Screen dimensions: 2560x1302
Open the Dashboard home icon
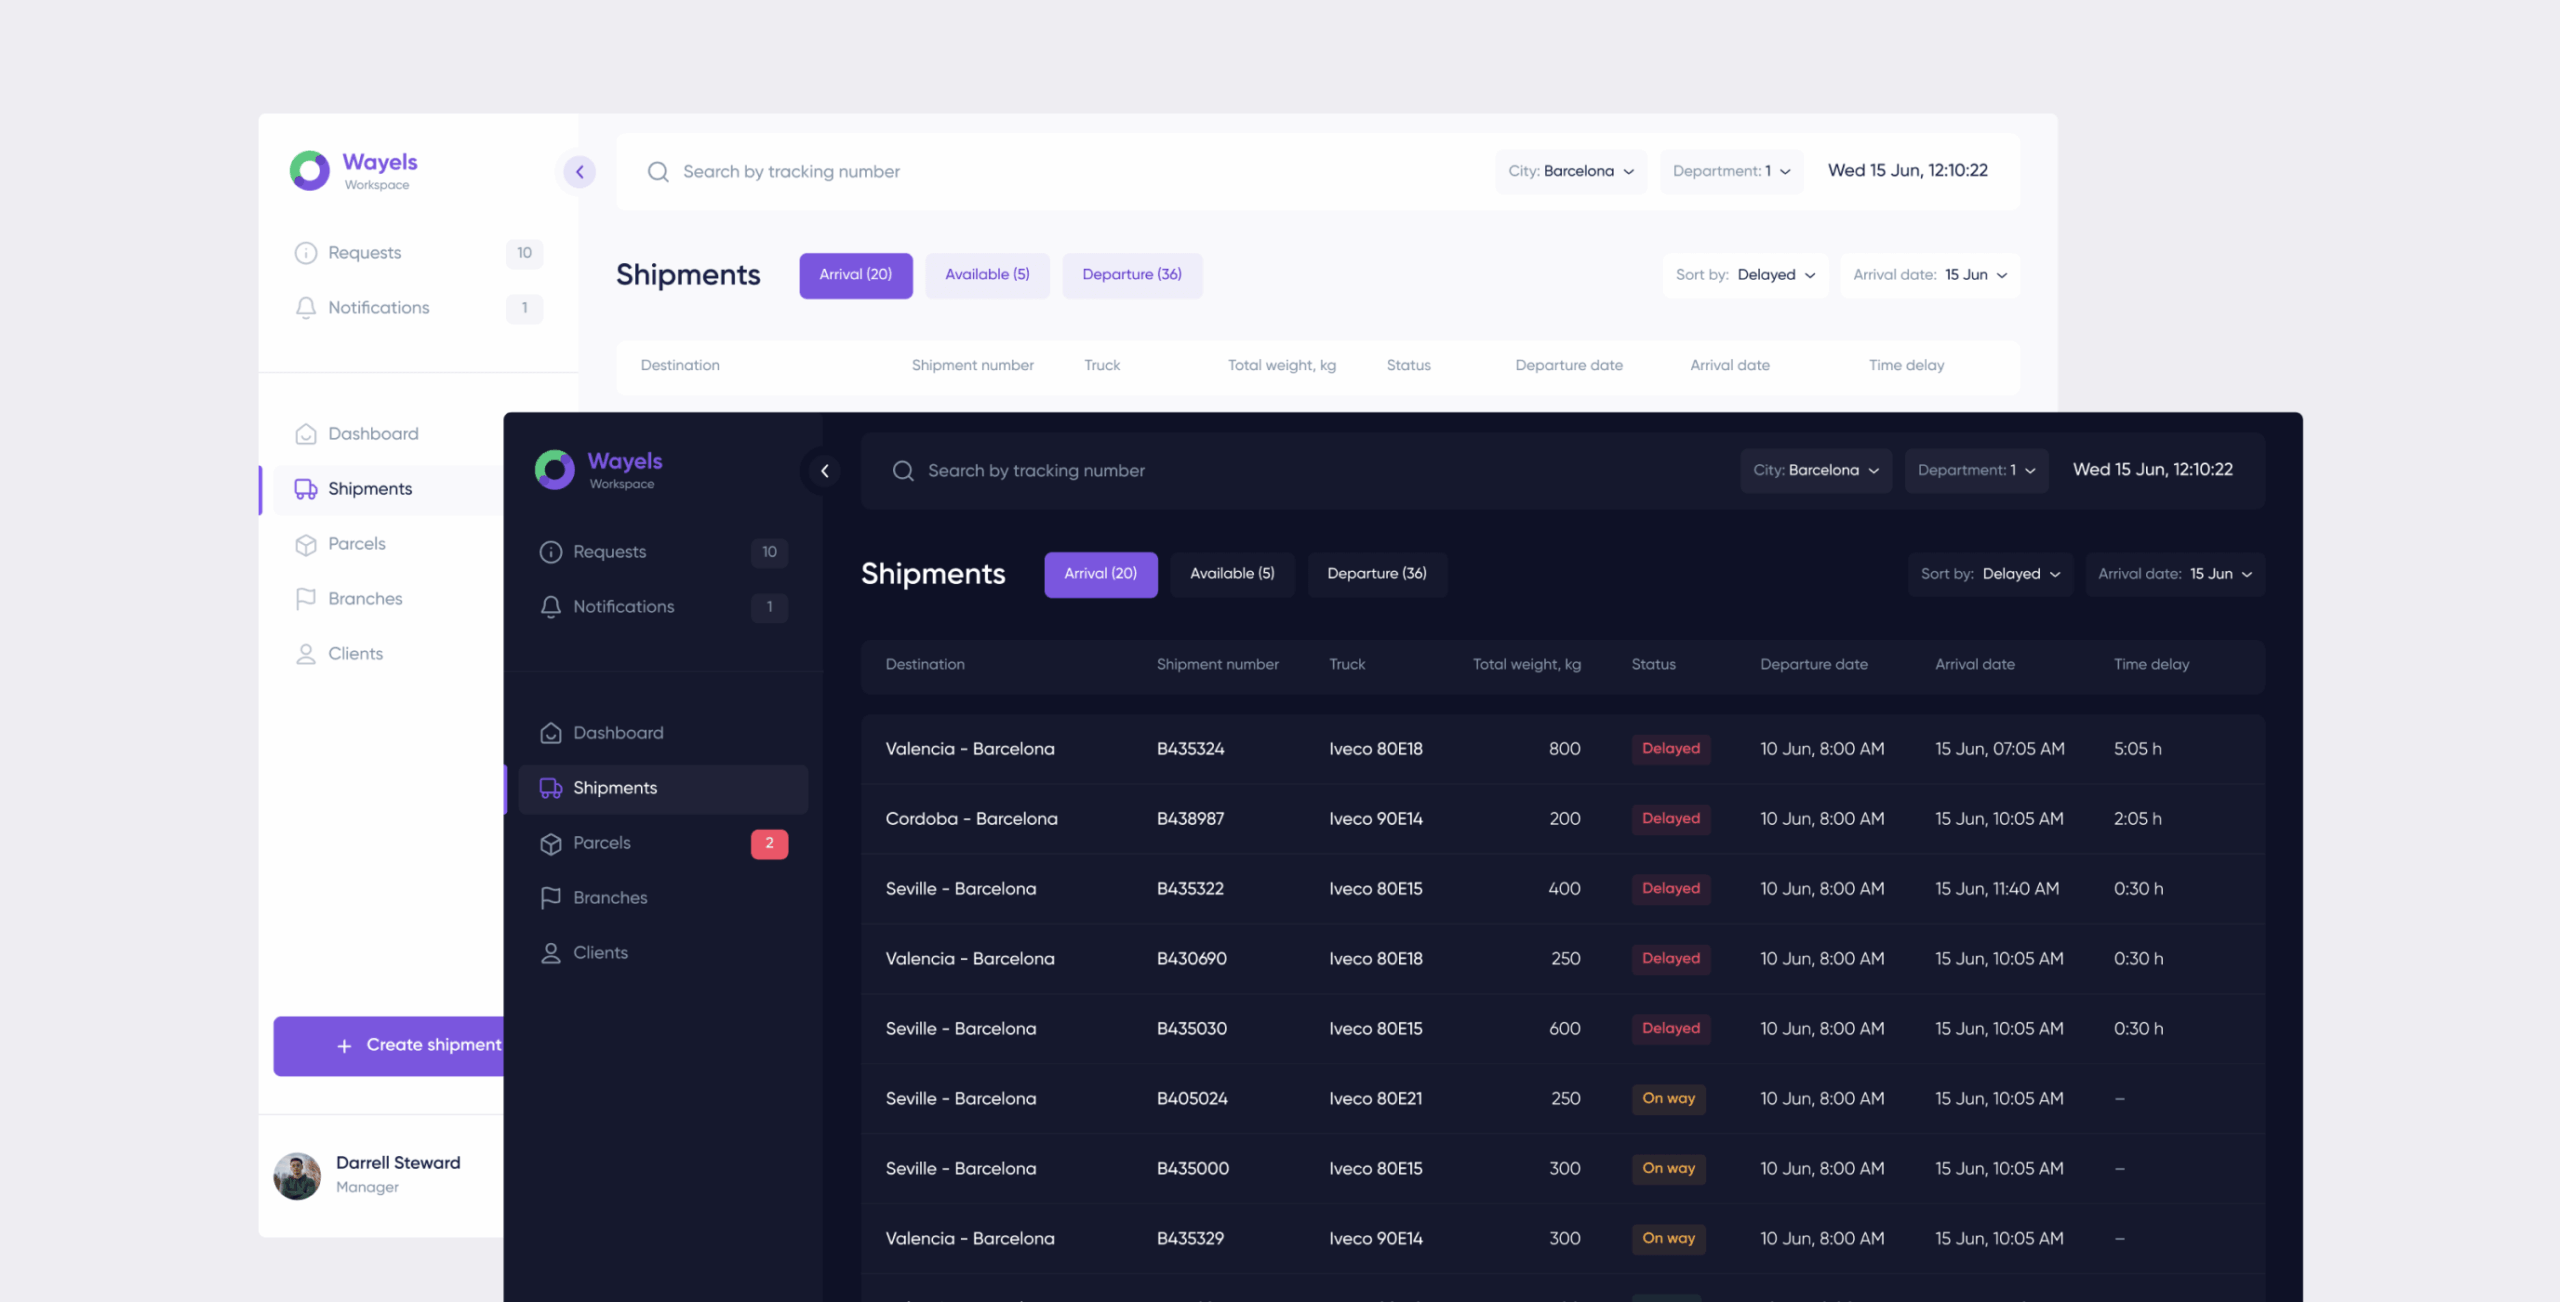(551, 732)
